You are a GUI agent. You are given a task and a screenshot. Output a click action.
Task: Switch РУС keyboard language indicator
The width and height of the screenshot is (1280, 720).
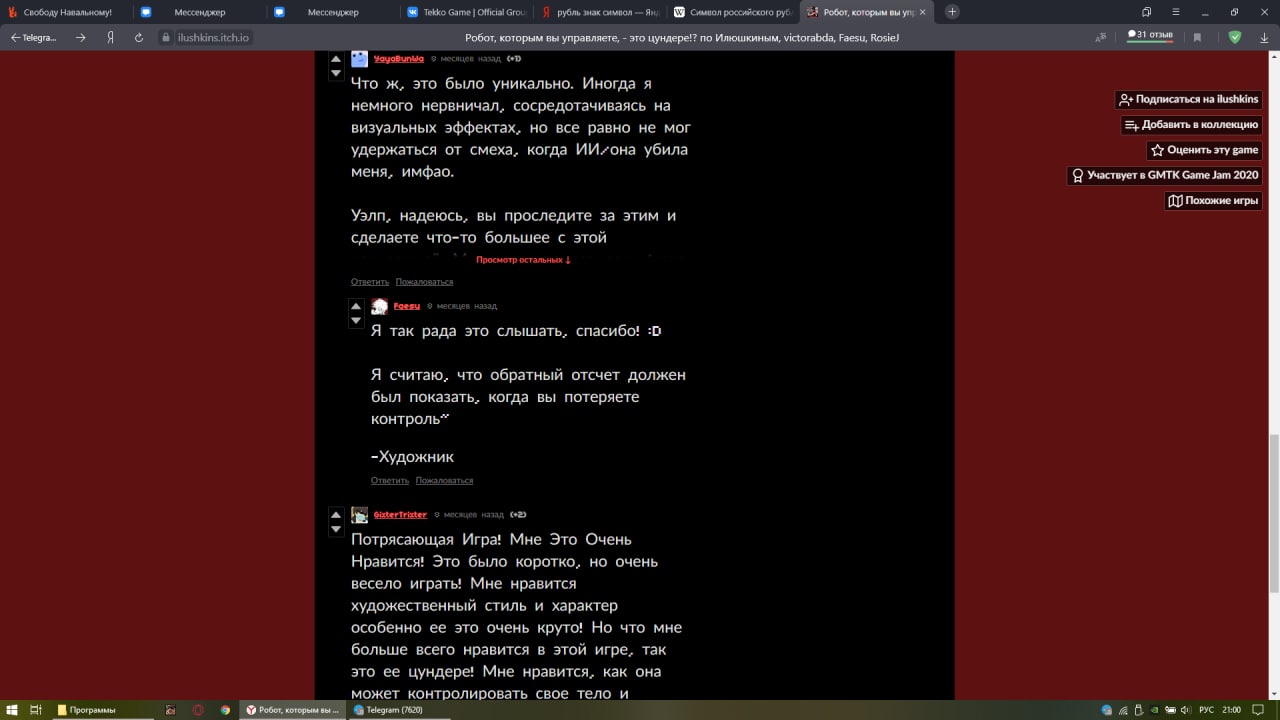coord(1207,710)
